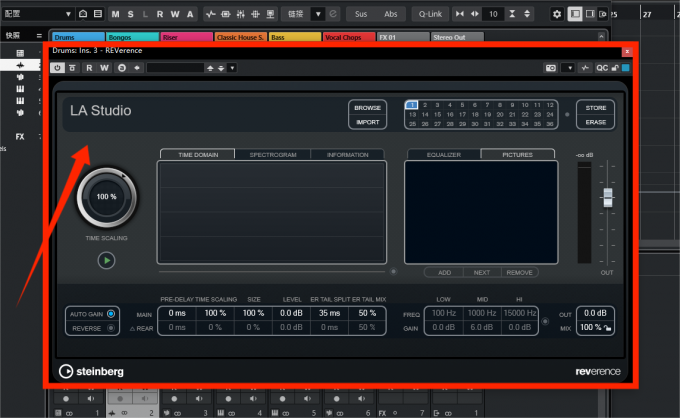
Task: Open the QC quick controls icon
Action: coord(602,68)
